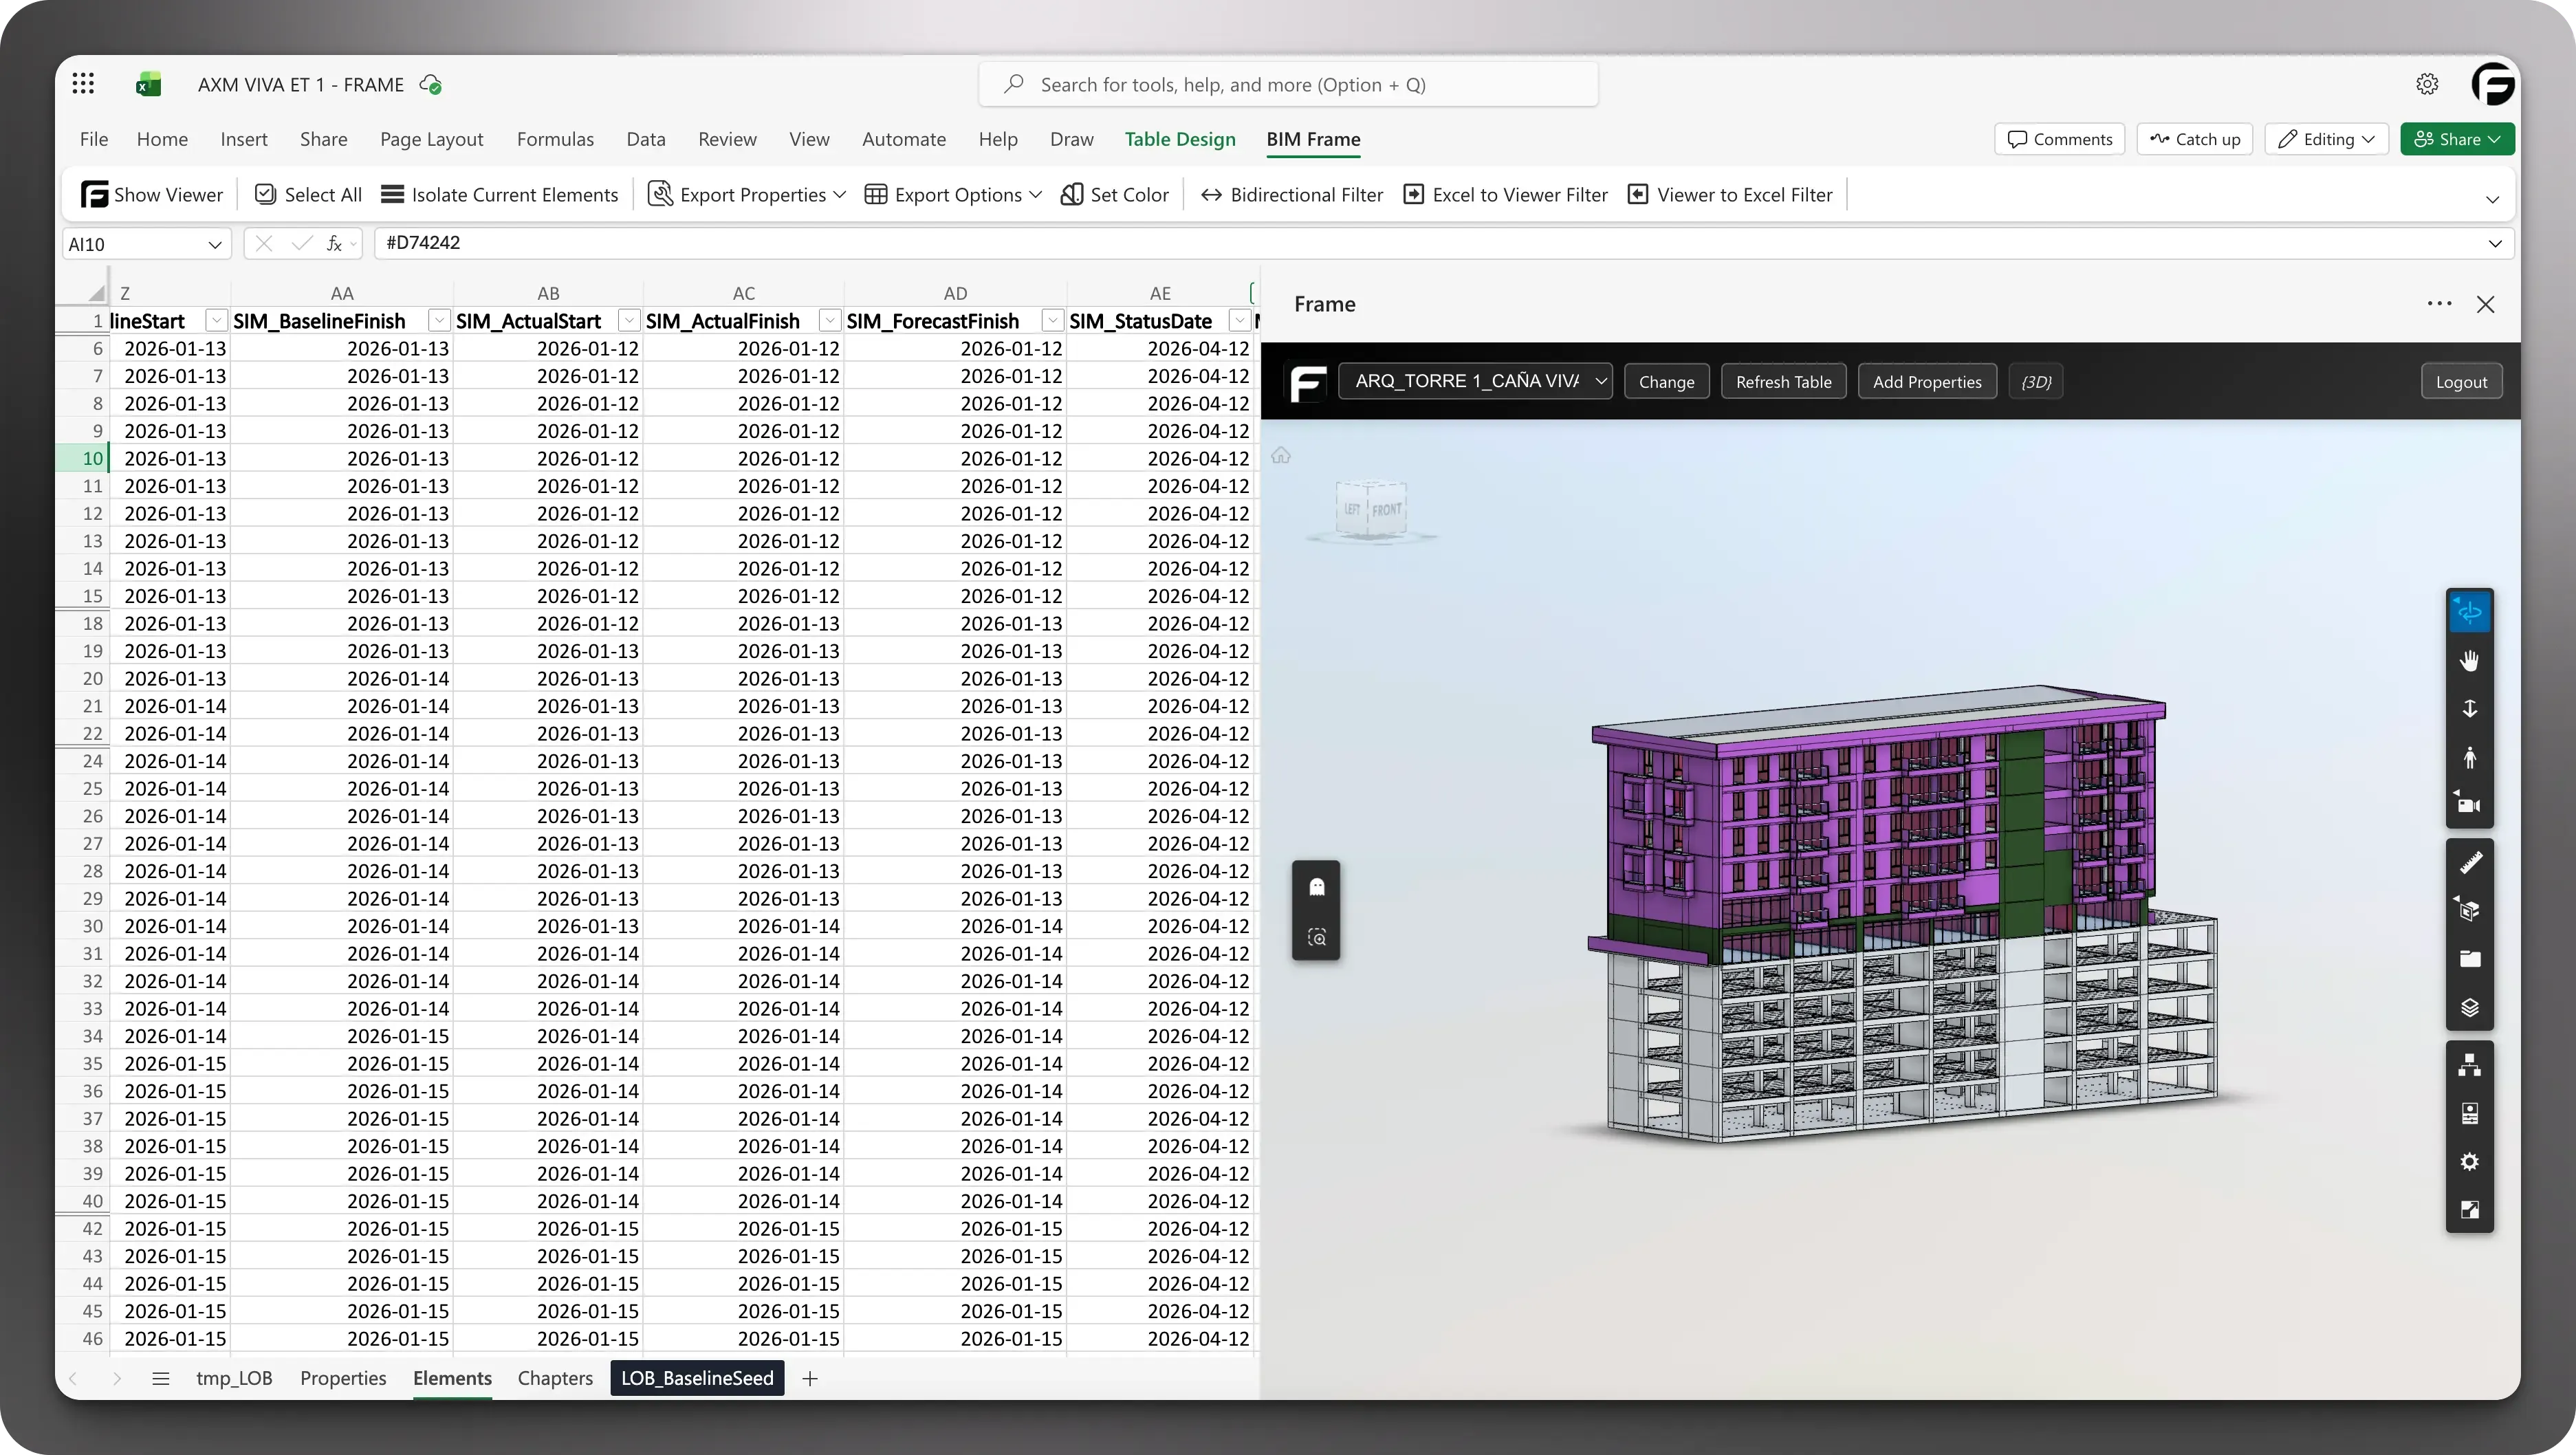The width and height of the screenshot is (2576, 1455).
Task: Open Export Options dropdown
Action: coord(953,195)
